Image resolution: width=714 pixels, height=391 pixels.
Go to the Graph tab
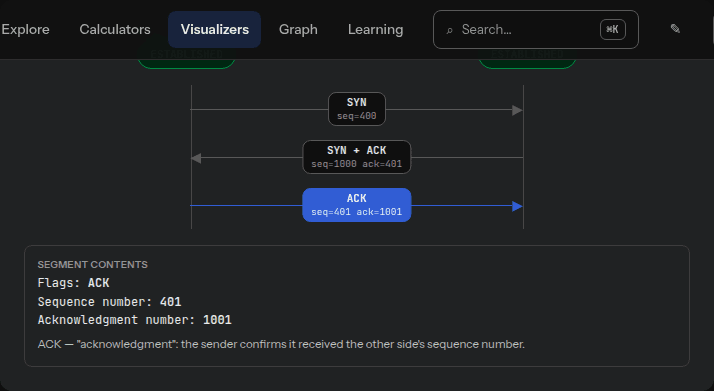click(x=298, y=30)
